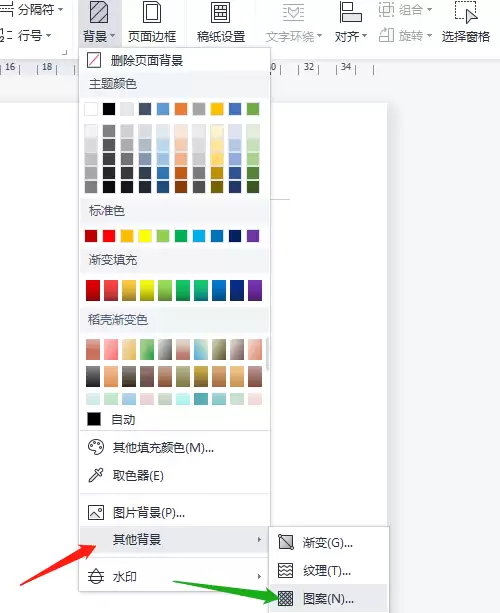Click the palette icon beside 其他填充颜色

point(96,447)
